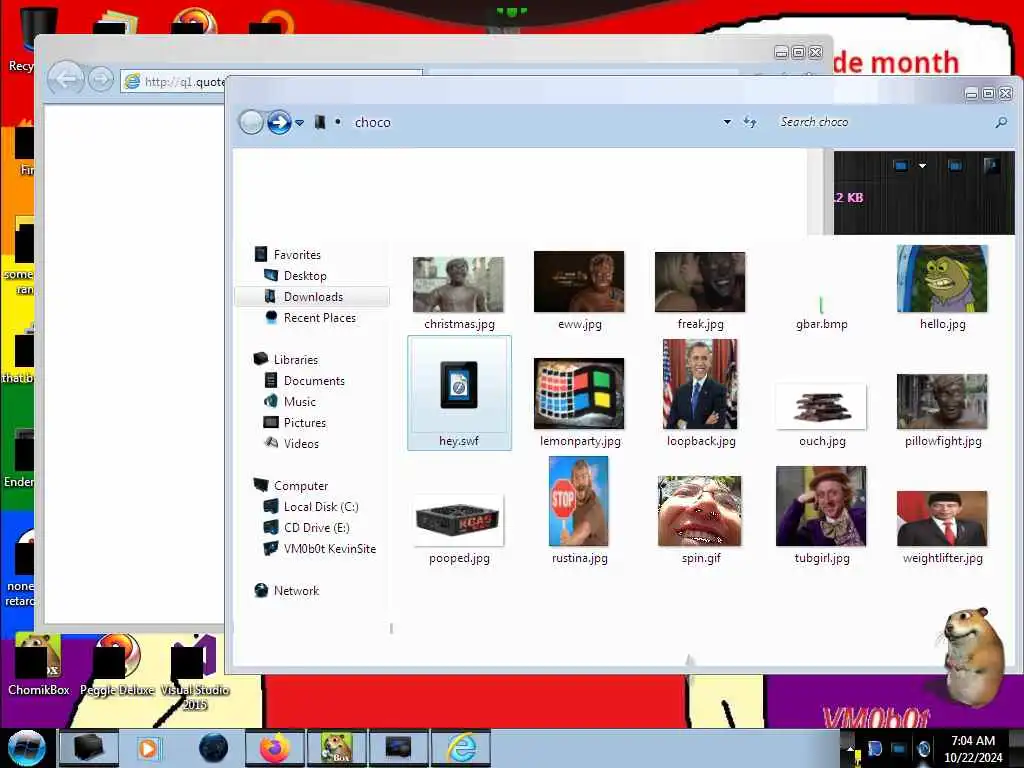This screenshot has width=1024, height=768.
Task: Open Visual Studio 2015 desktop shortcut
Action: (x=195, y=673)
